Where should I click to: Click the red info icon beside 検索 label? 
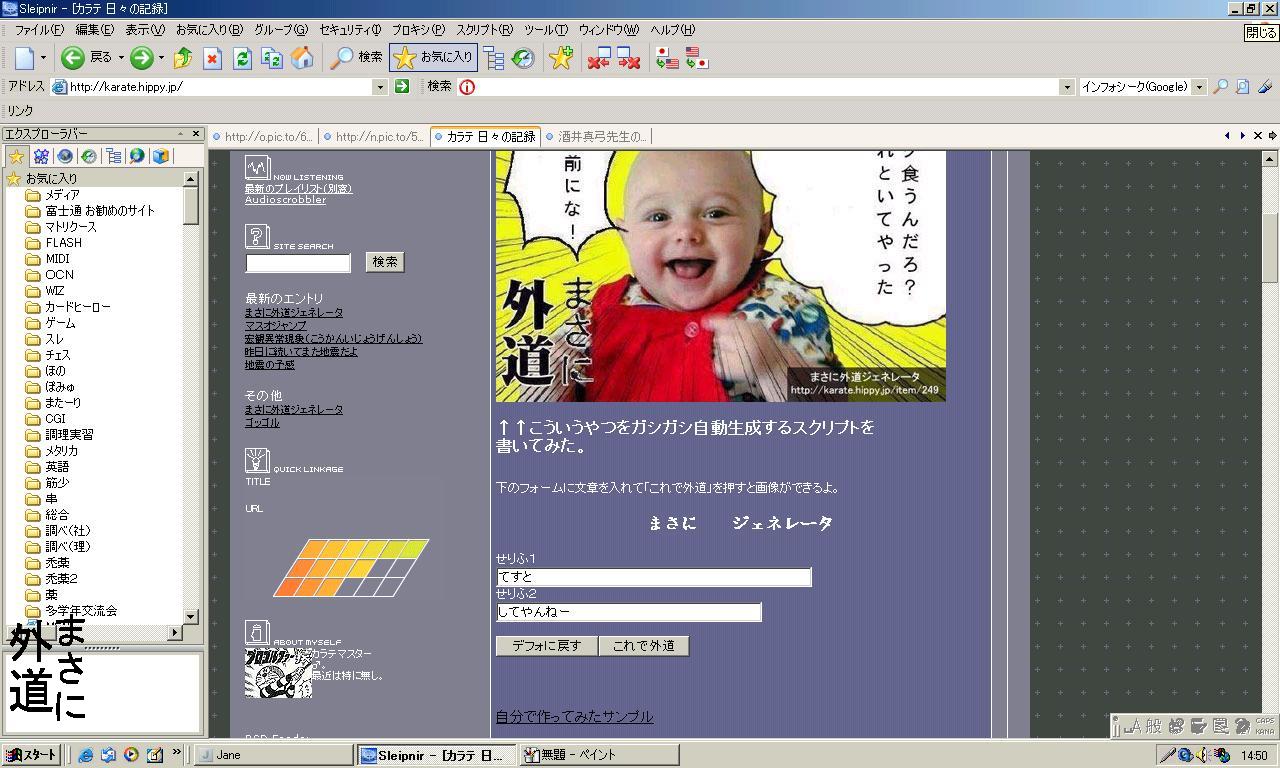coord(467,87)
